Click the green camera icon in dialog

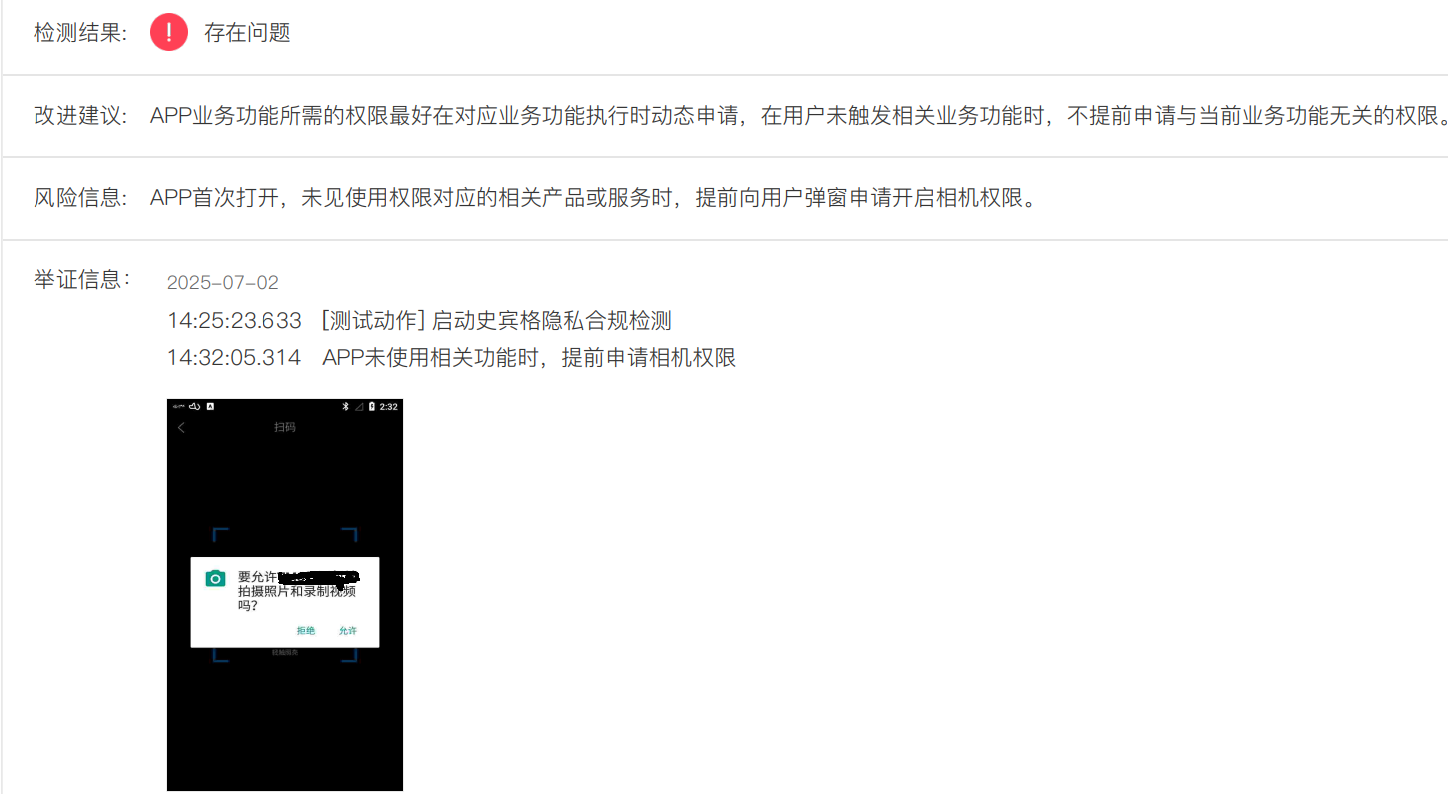215,578
